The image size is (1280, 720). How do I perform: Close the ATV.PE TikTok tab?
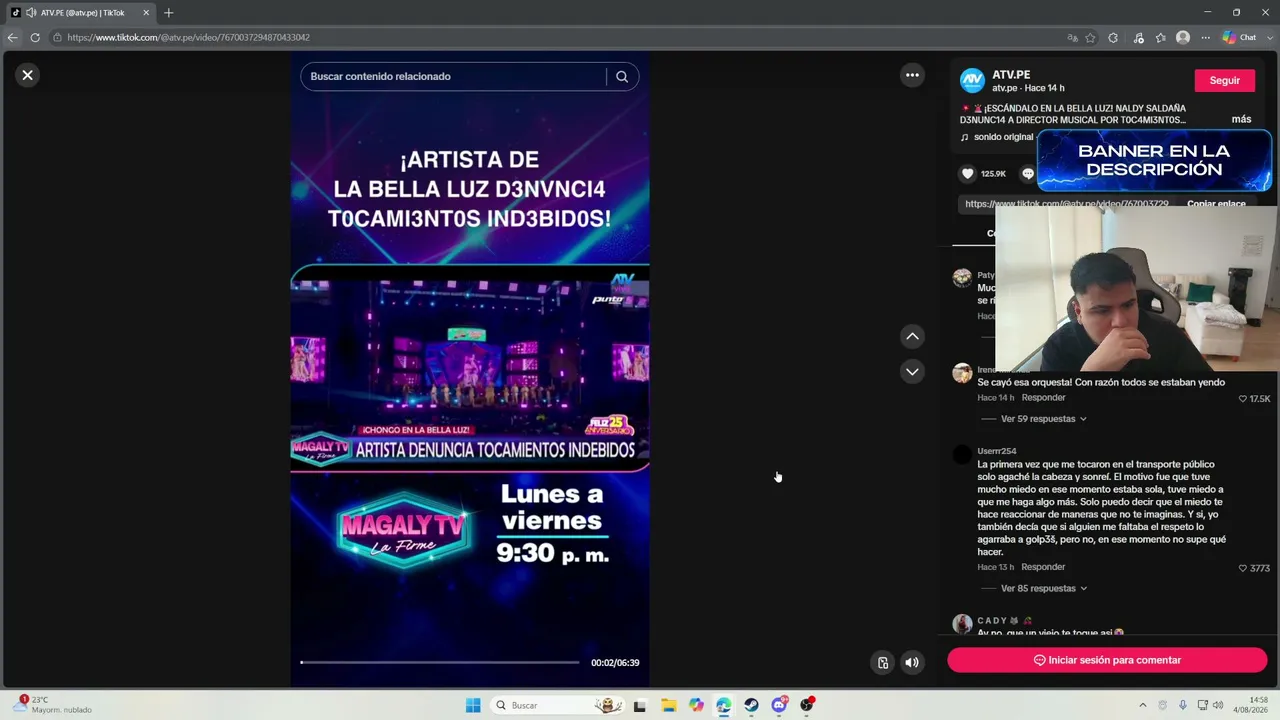tap(146, 13)
